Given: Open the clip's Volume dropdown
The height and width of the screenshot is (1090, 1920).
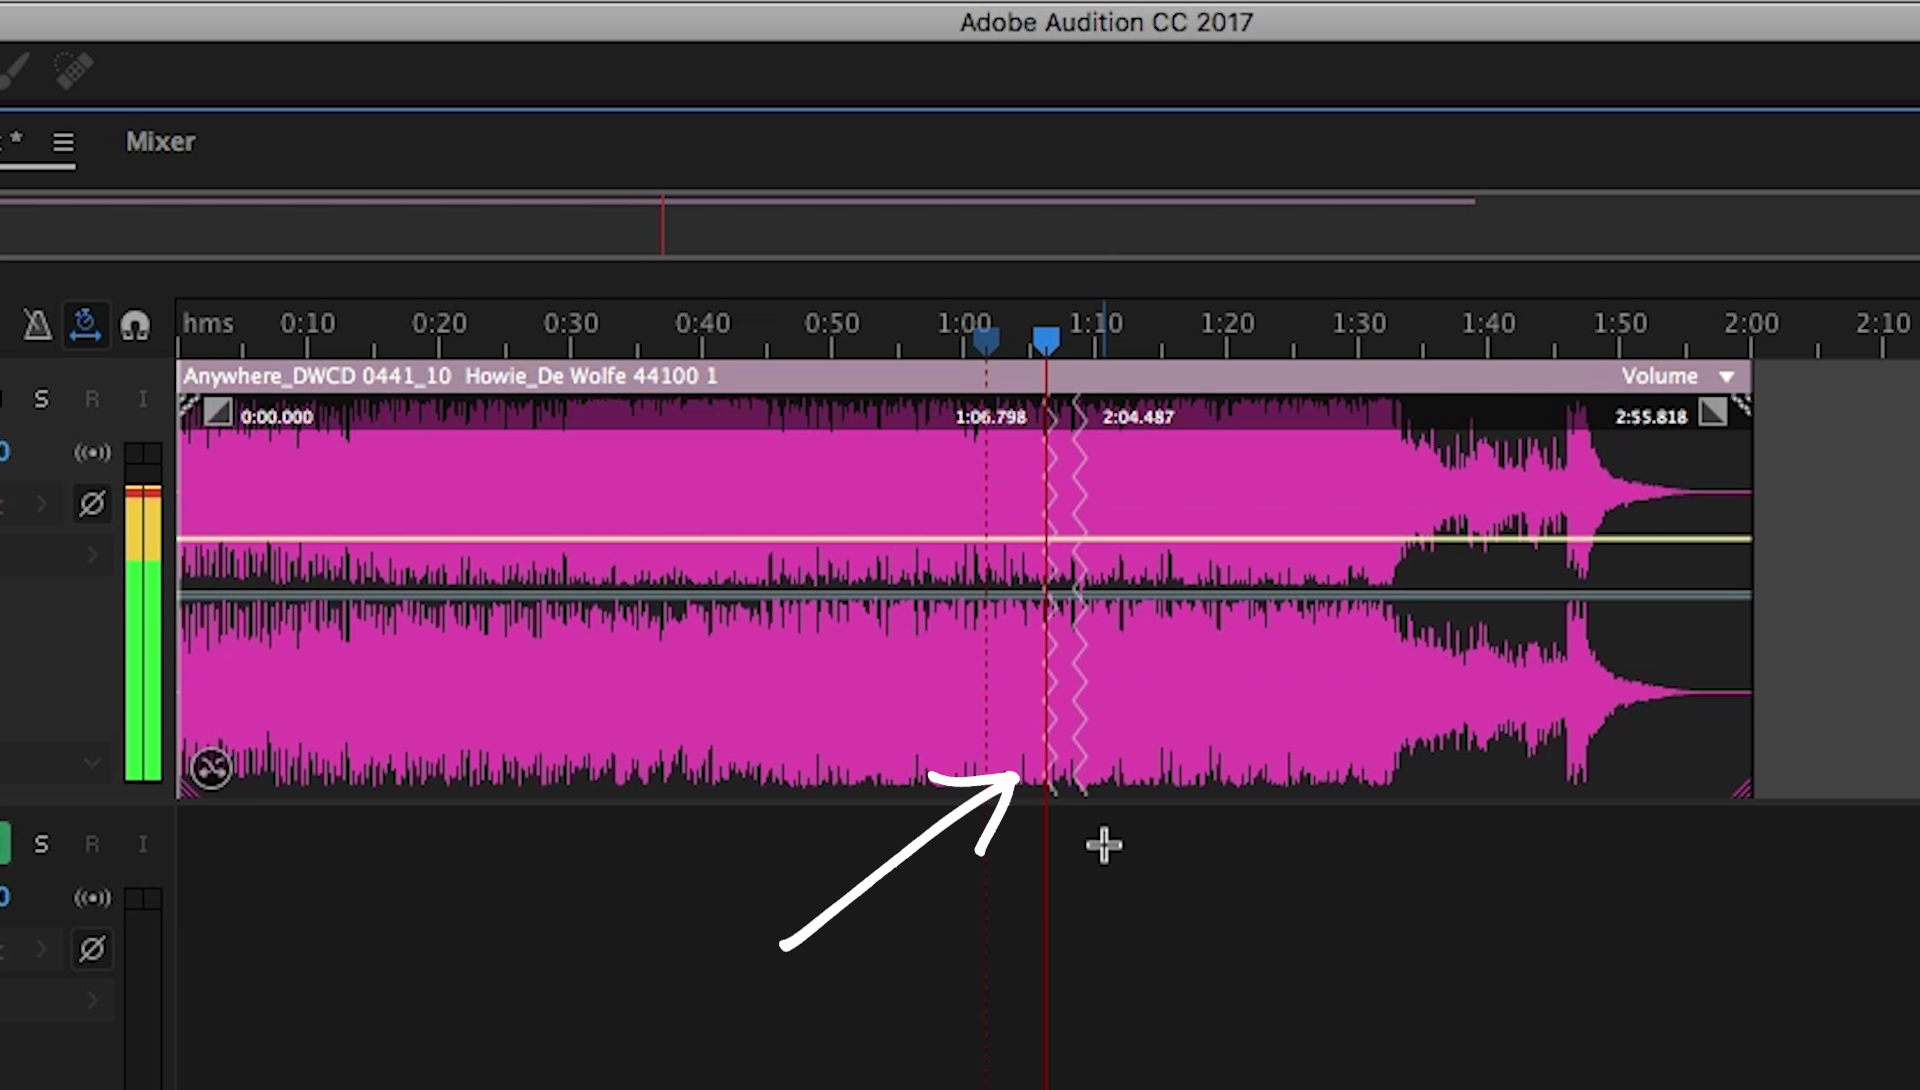Looking at the screenshot, I should 1726,377.
